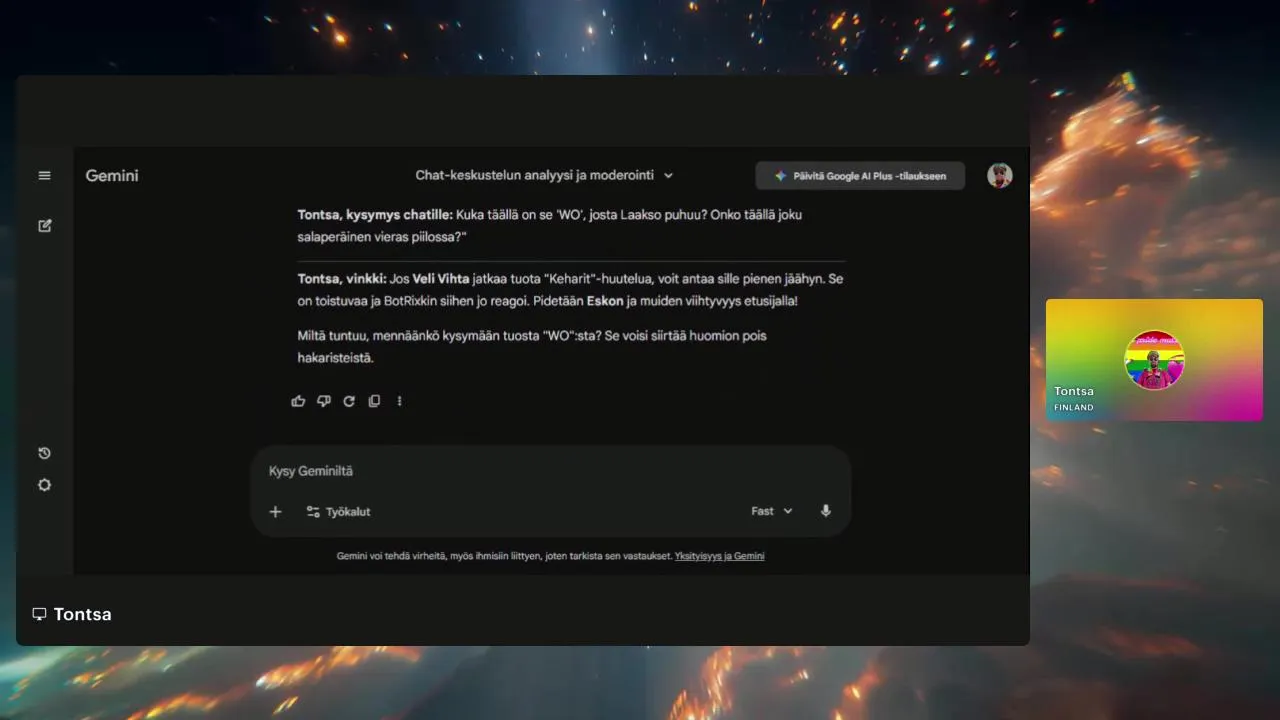1280x720 pixels.
Task: Select the Tontsa name on the participant card
Action: pos(1074,391)
